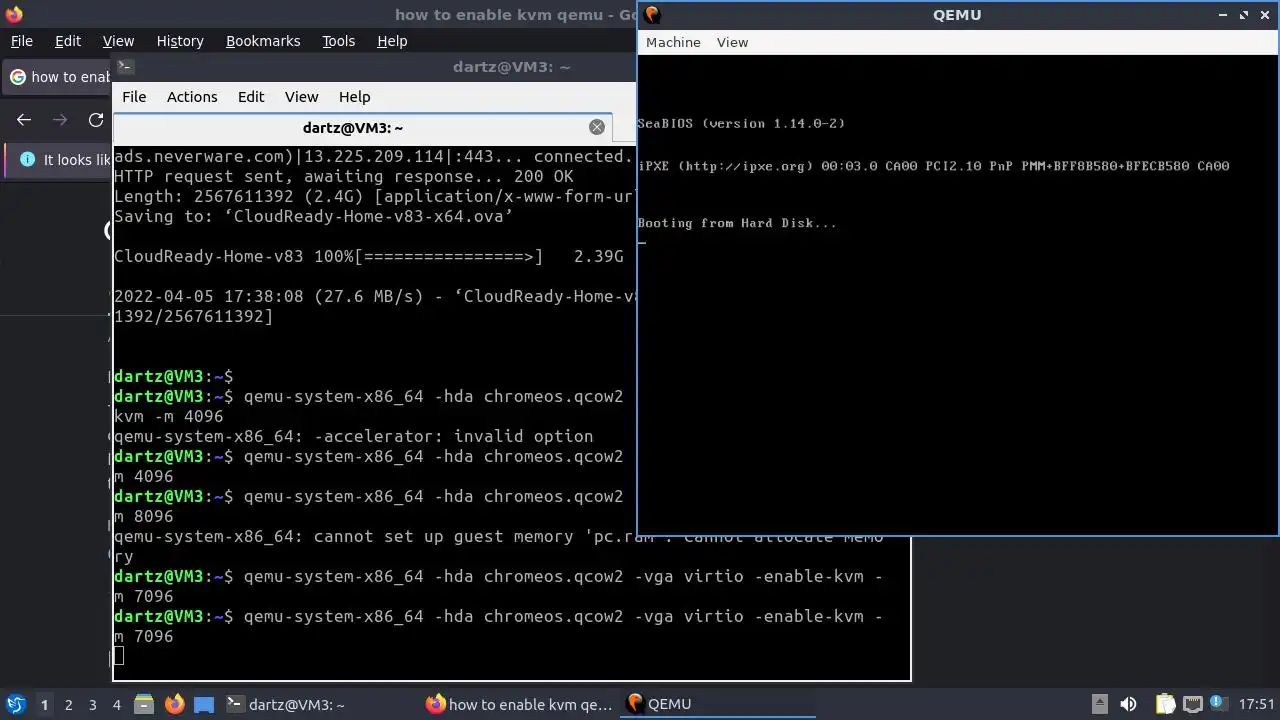Click the iPXE line in QEMU screen
1280x720 pixels.
pyautogui.click(x=934, y=166)
